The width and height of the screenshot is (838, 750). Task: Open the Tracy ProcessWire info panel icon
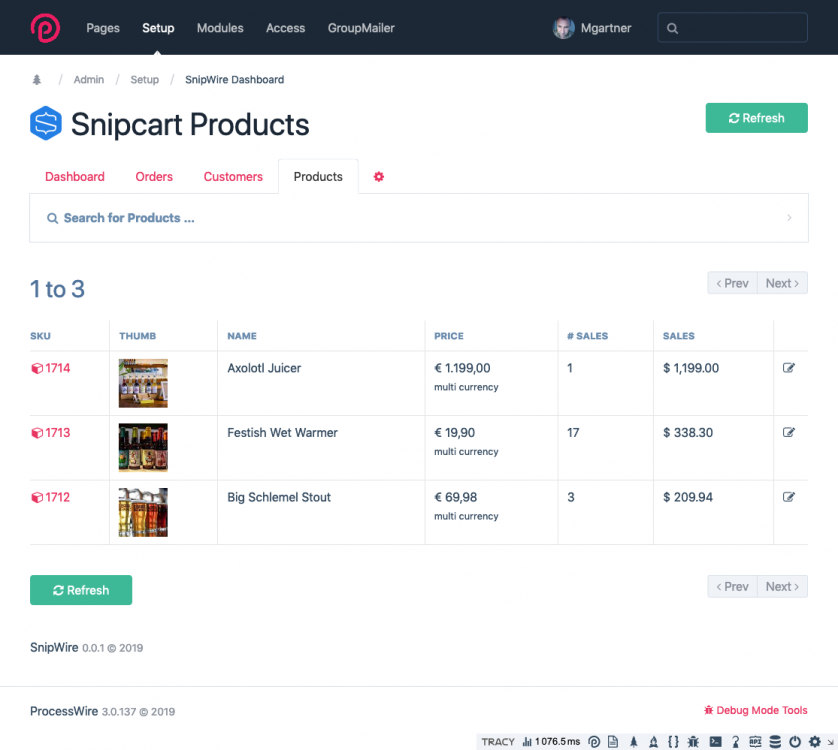pos(594,741)
